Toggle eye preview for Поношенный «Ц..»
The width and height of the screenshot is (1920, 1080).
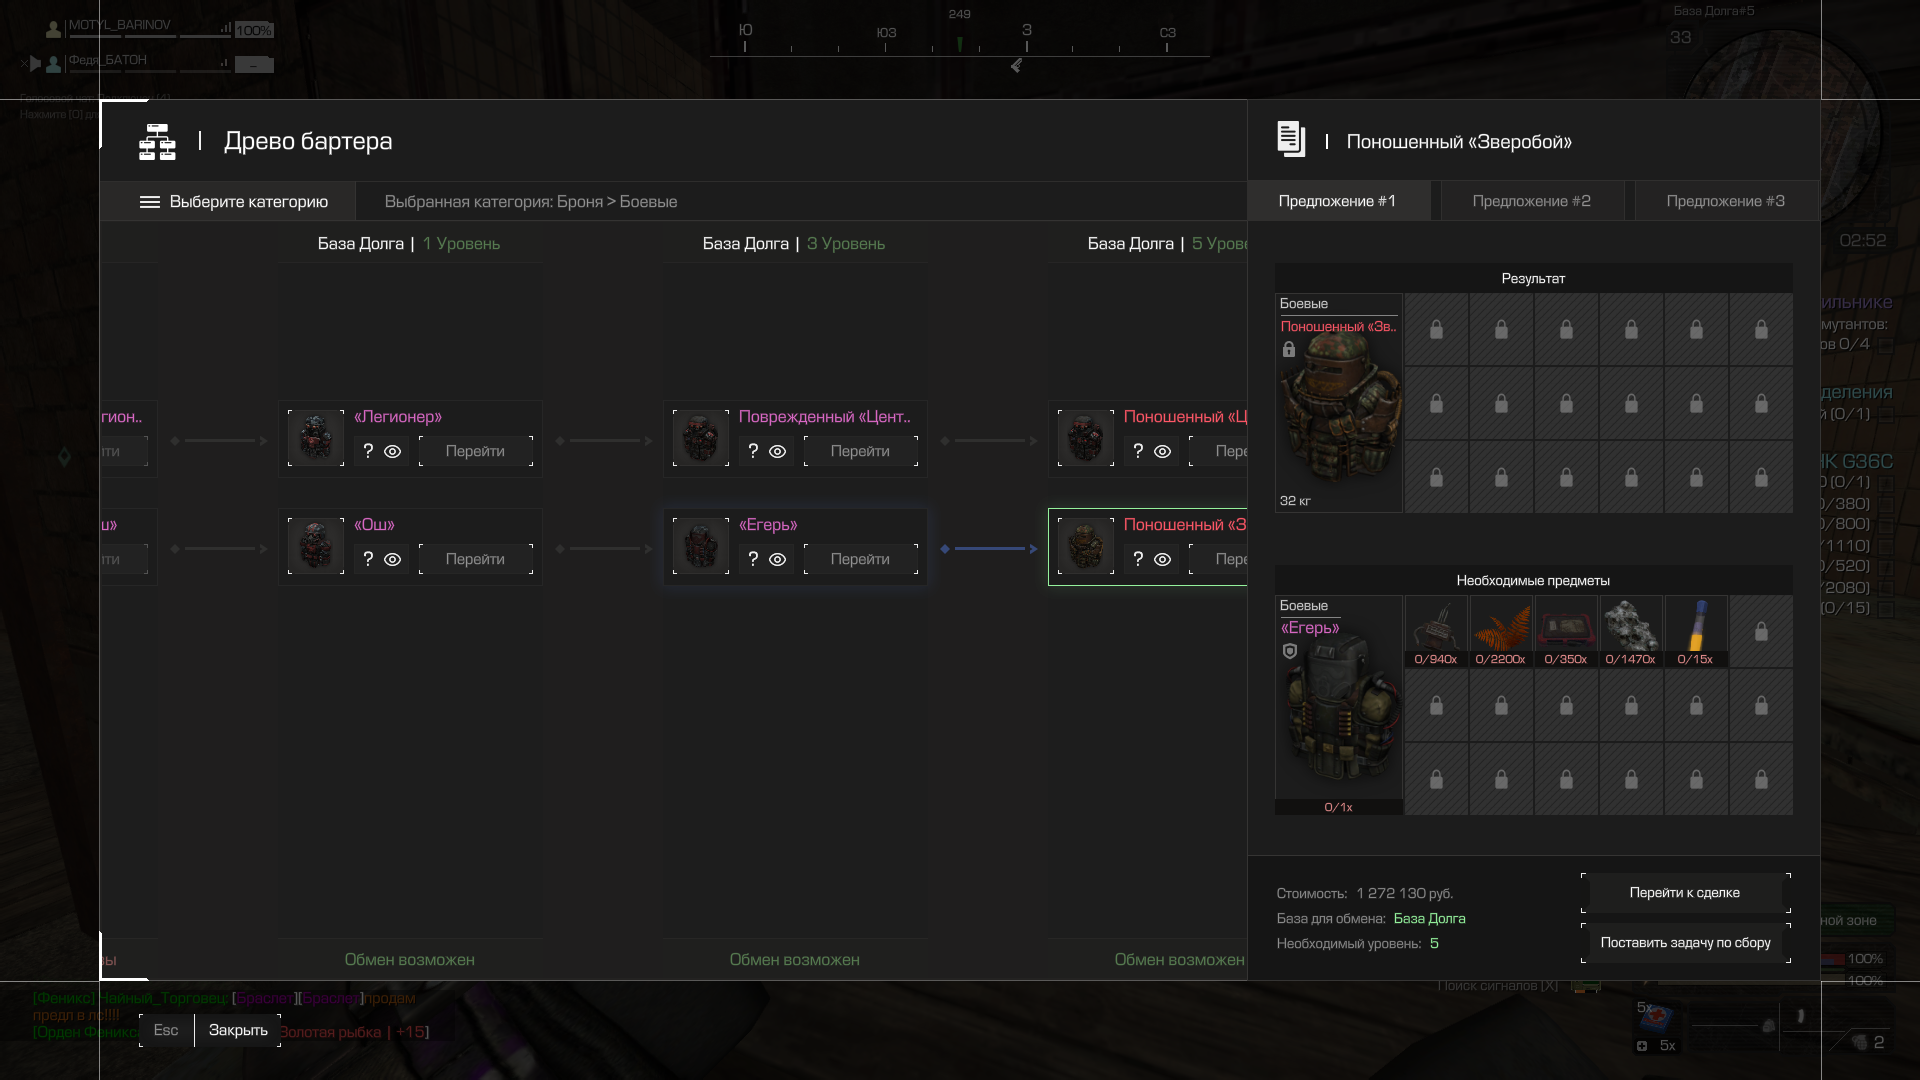(1162, 452)
